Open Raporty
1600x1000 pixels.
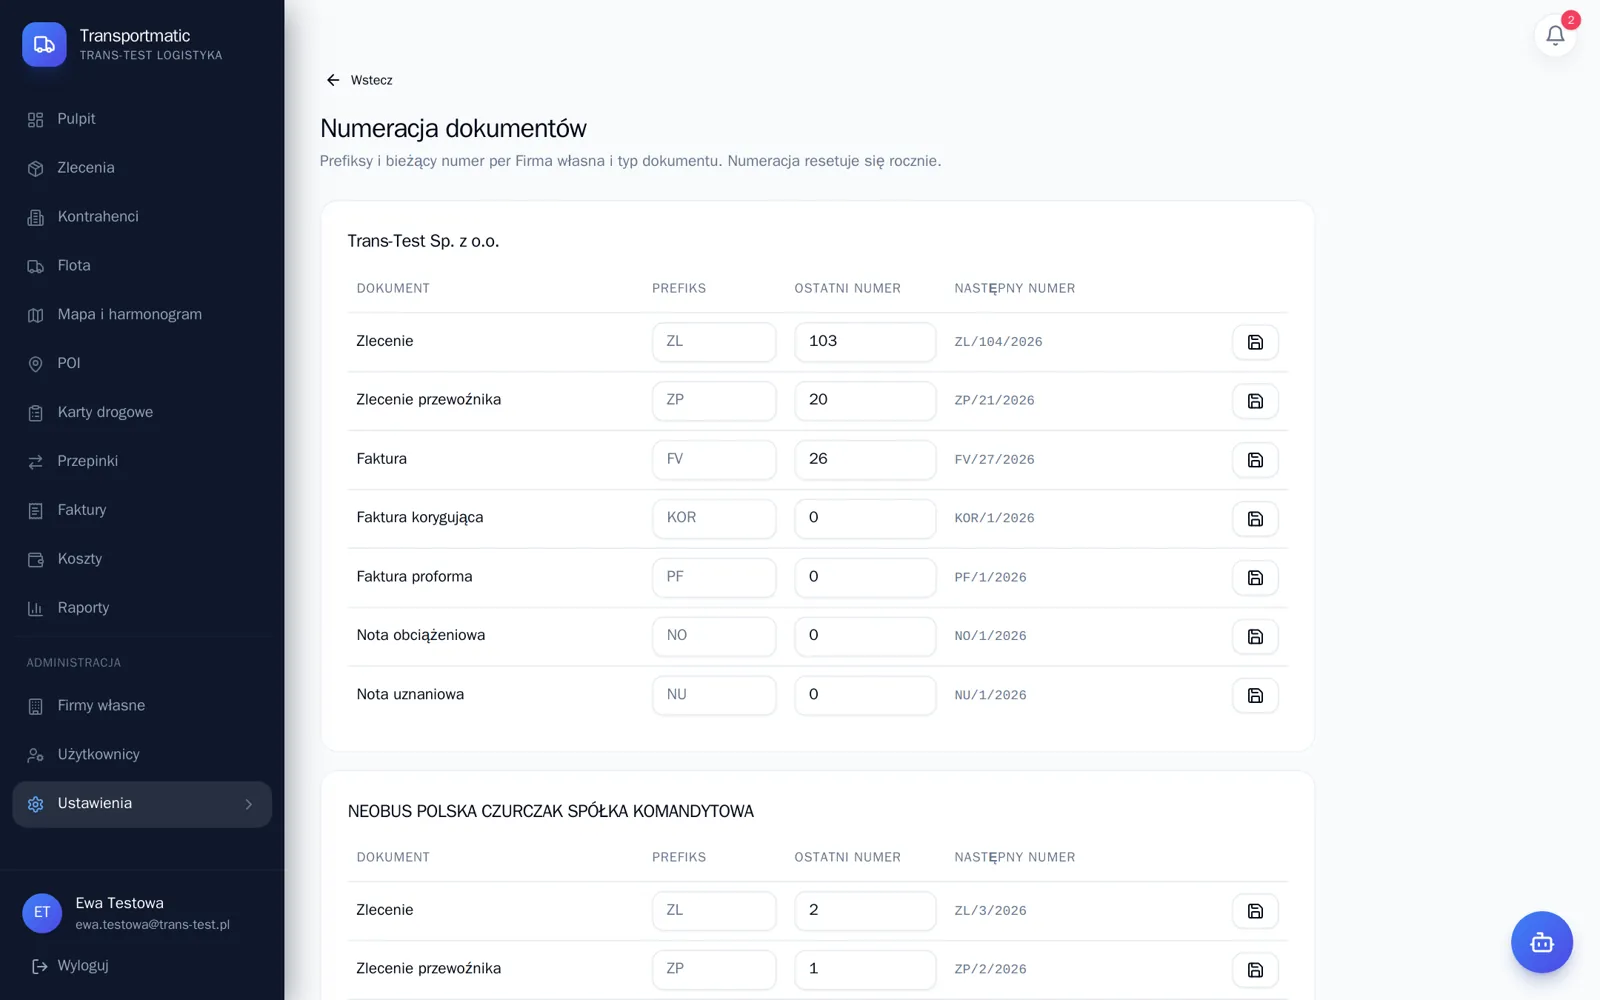coord(142,609)
